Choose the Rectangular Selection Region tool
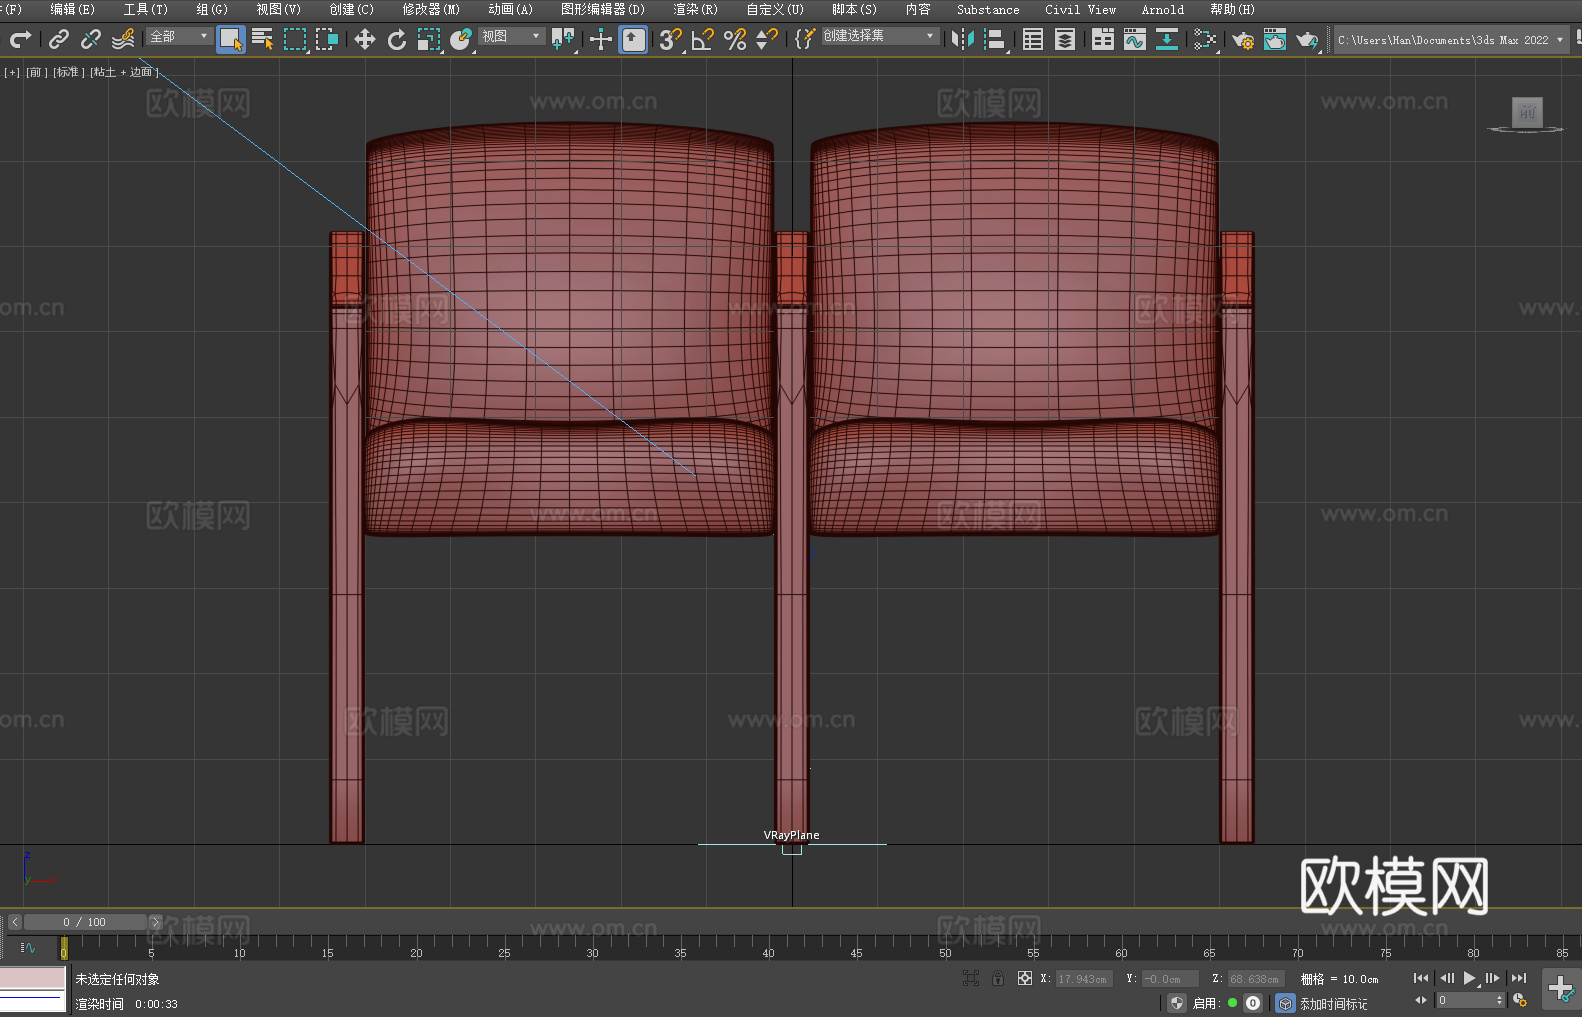 pos(295,39)
